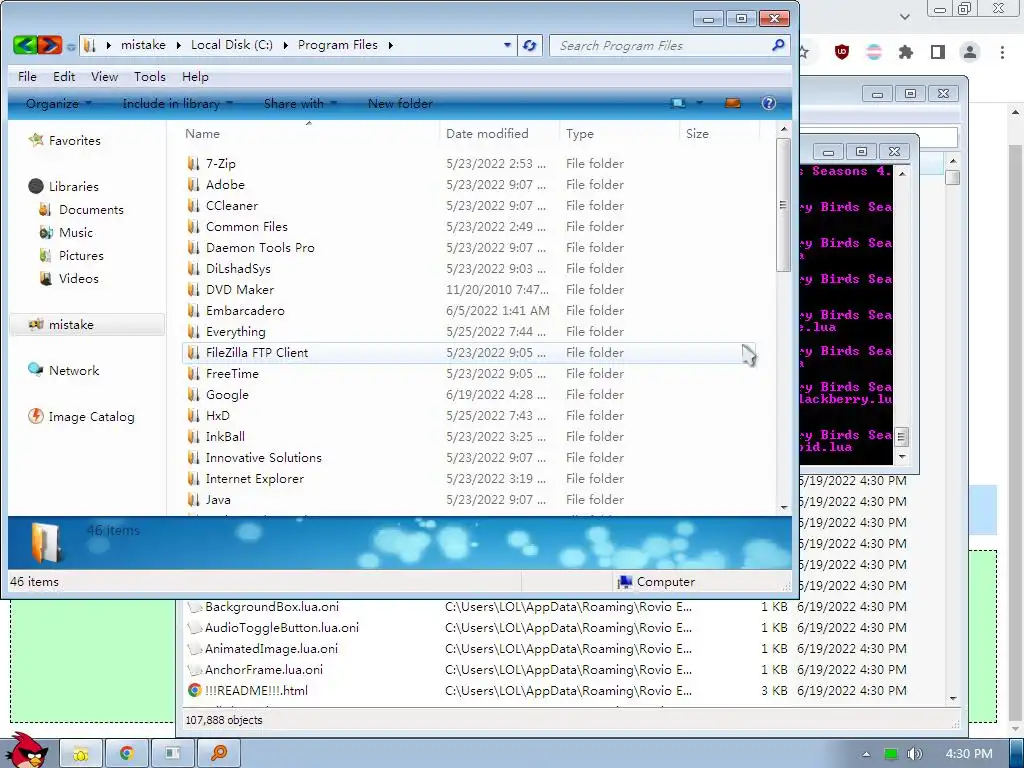Click the Image Catalog icon in sidebar

(36, 416)
